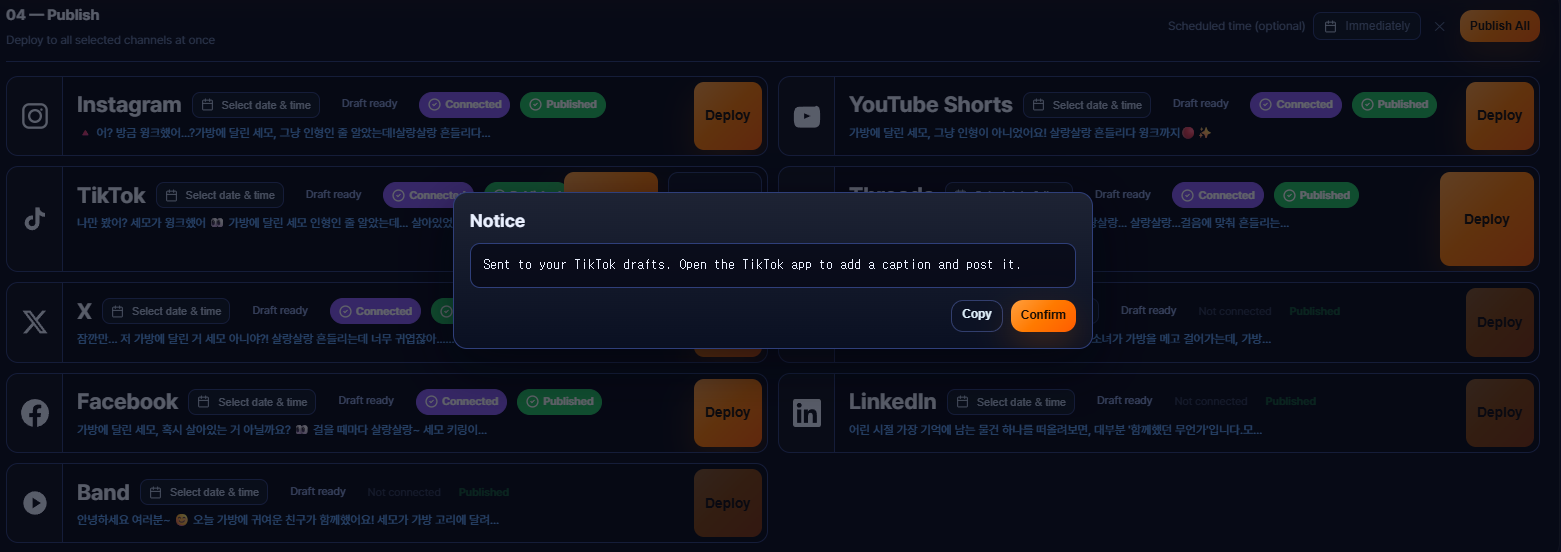Viewport: 1561px width, 552px height.
Task: Open LinkedIn Select date & time picker
Action: click(1011, 402)
